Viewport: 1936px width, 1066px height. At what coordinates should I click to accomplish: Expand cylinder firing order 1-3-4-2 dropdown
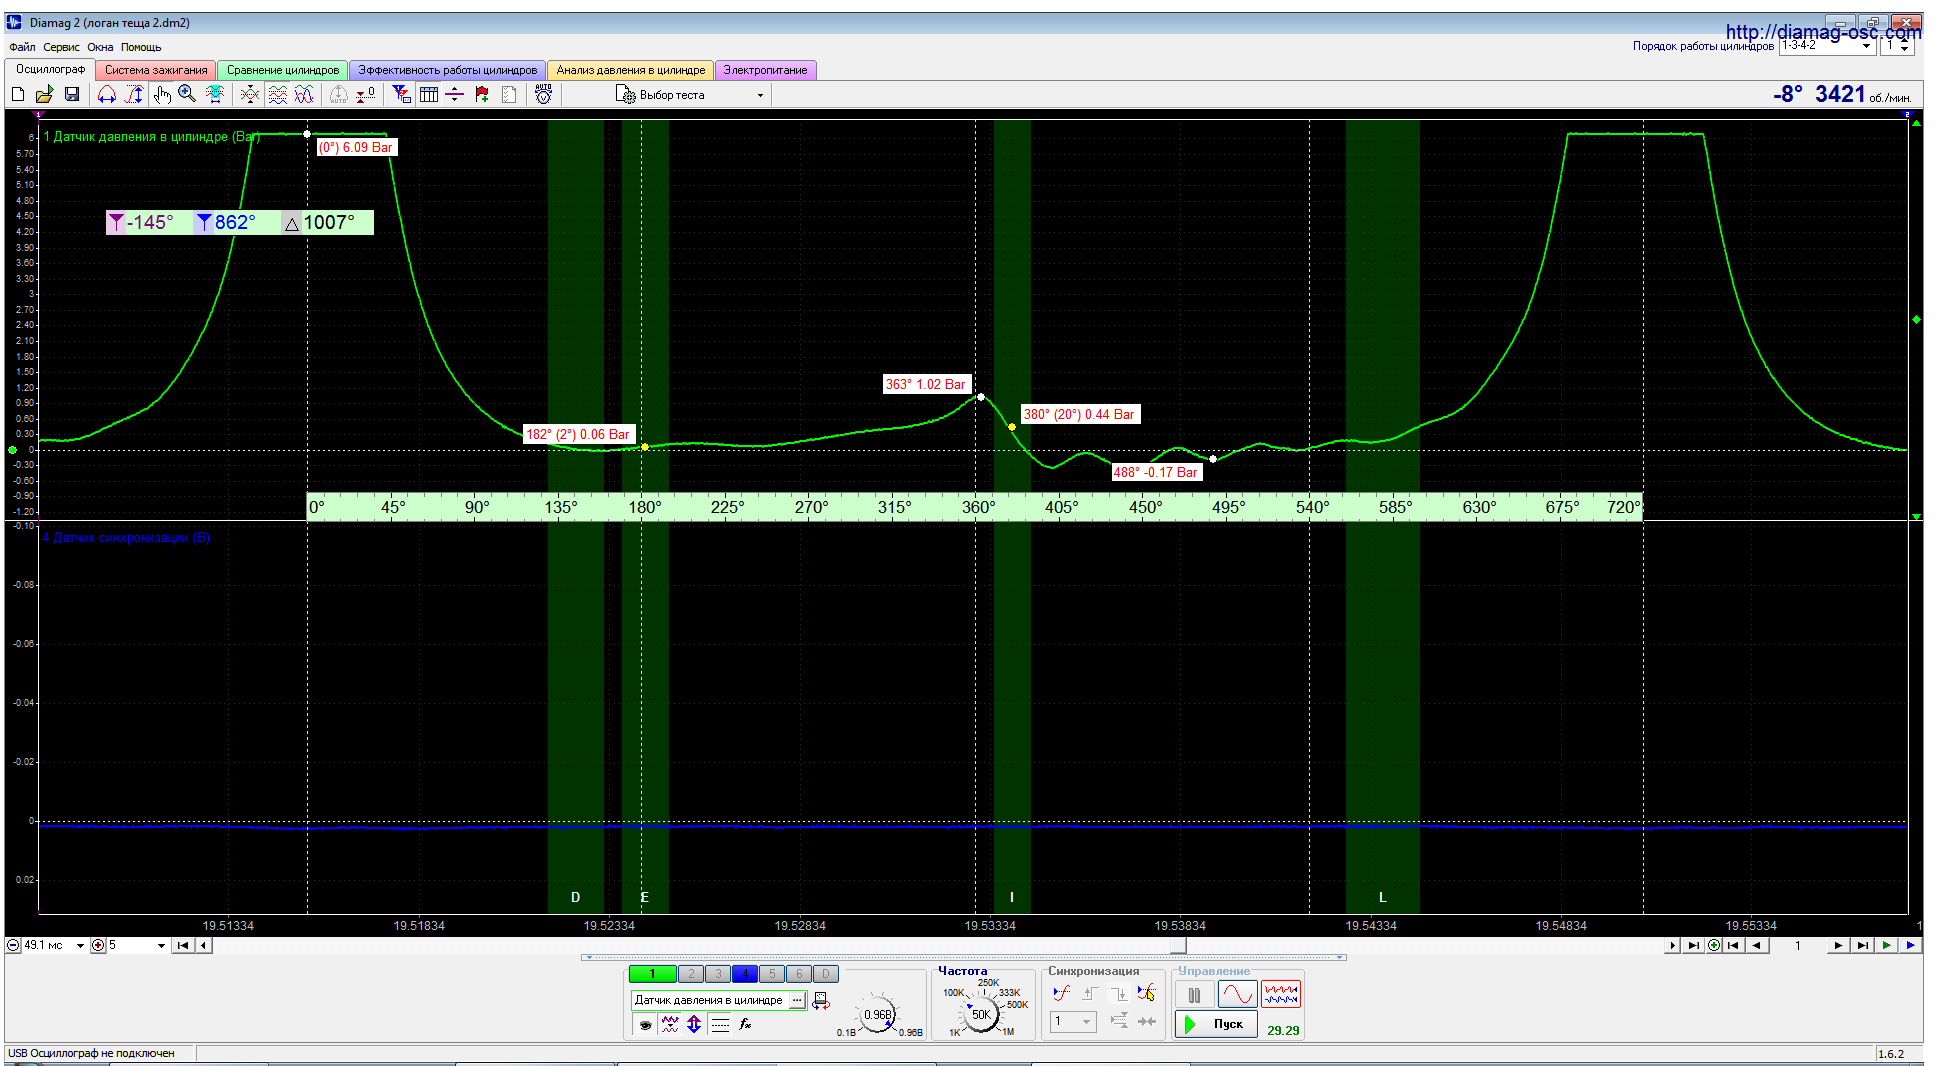(x=1866, y=46)
